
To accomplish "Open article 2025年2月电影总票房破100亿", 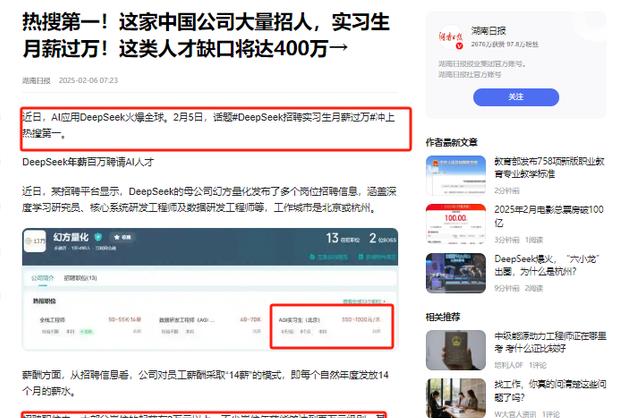I will [x=549, y=216].
